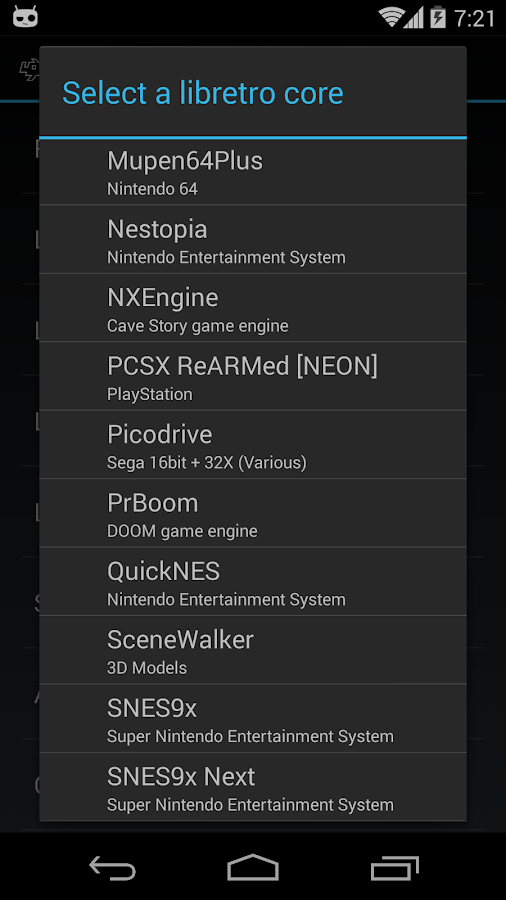
Task: Select the Picodrive Sega core
Action: click(252, 444)
